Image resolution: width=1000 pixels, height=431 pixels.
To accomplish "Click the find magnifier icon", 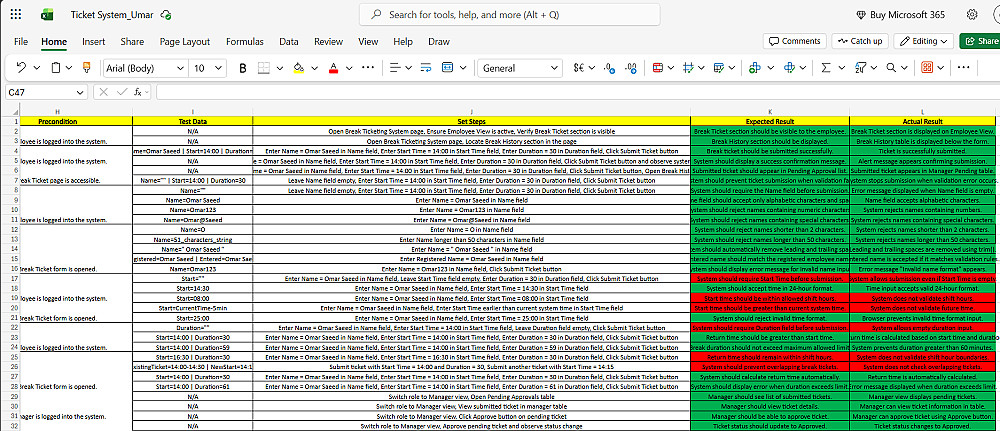I will 892,68.
